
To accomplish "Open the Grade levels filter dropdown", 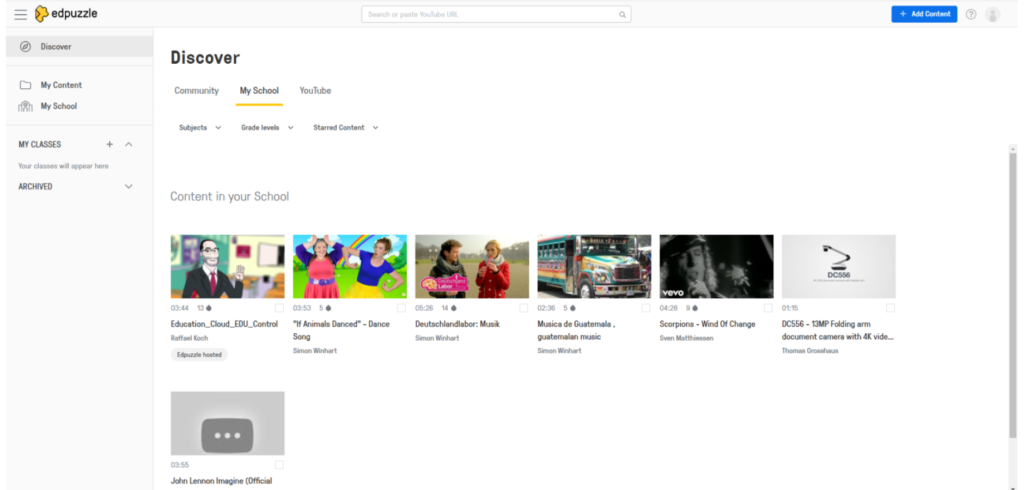I will pyautogui.click(x=267, y=127).
